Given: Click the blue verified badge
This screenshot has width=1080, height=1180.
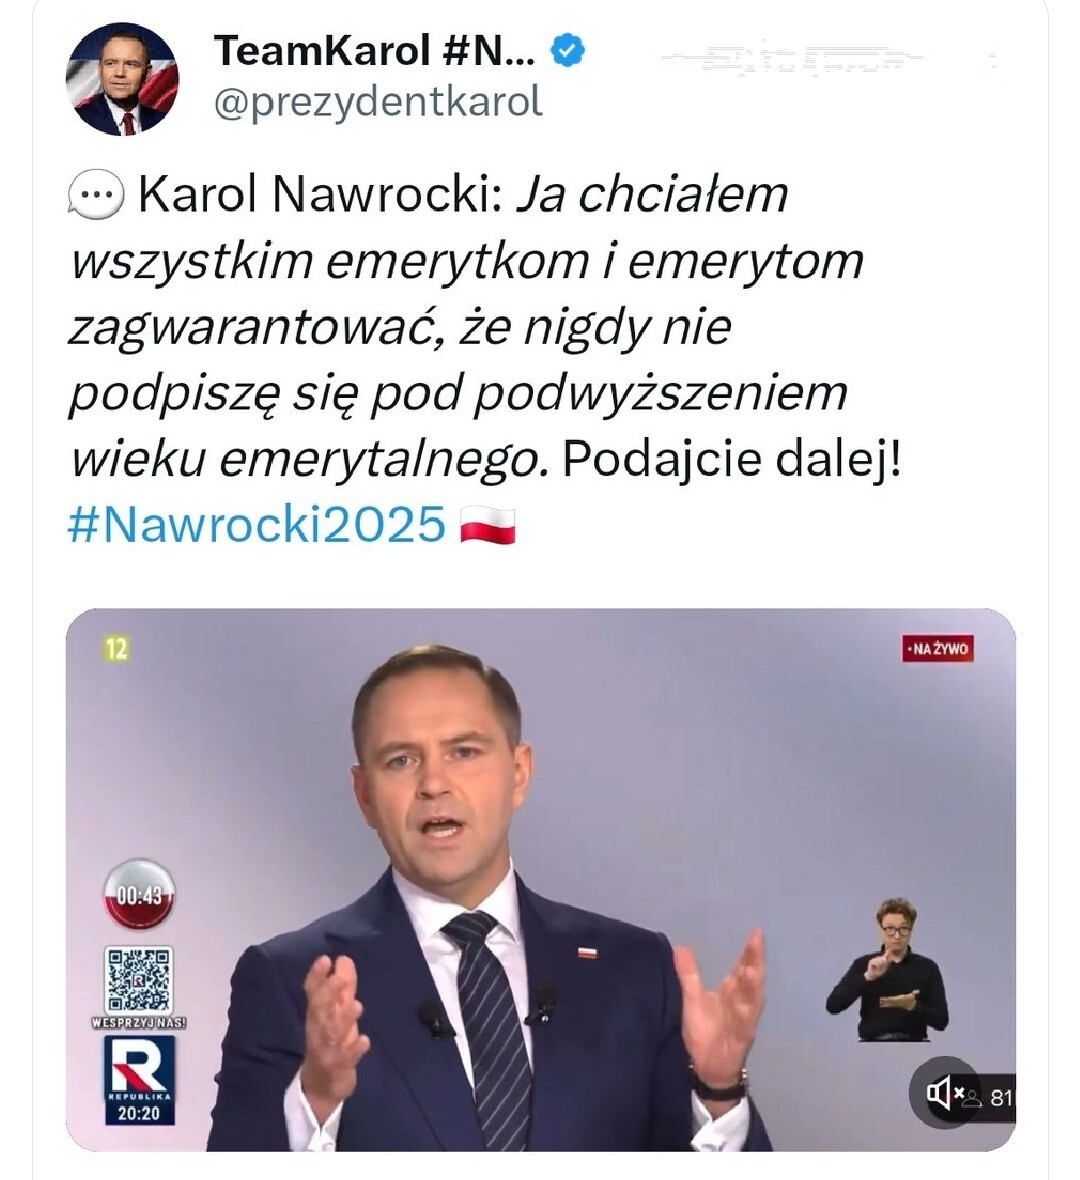Looking at the screenshot, I should pos(568,50).
